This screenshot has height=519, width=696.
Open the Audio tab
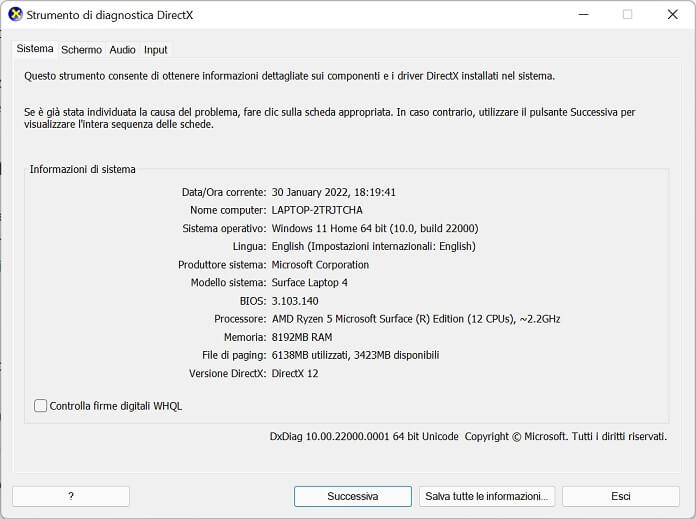122,50
